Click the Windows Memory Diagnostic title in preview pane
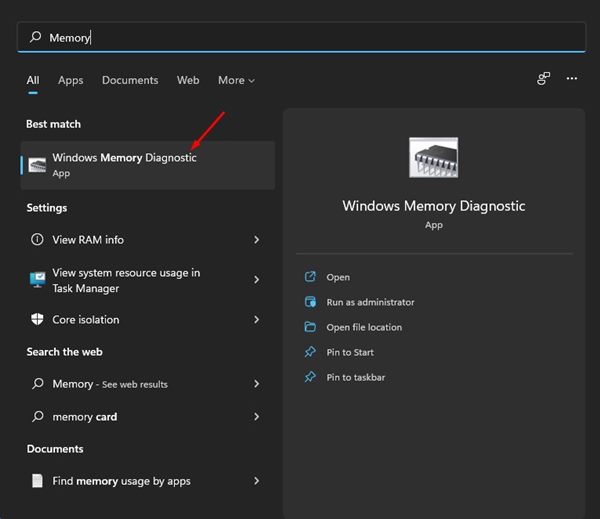The width and height of the screenshot is (600, 519). (x=434, y=206)
